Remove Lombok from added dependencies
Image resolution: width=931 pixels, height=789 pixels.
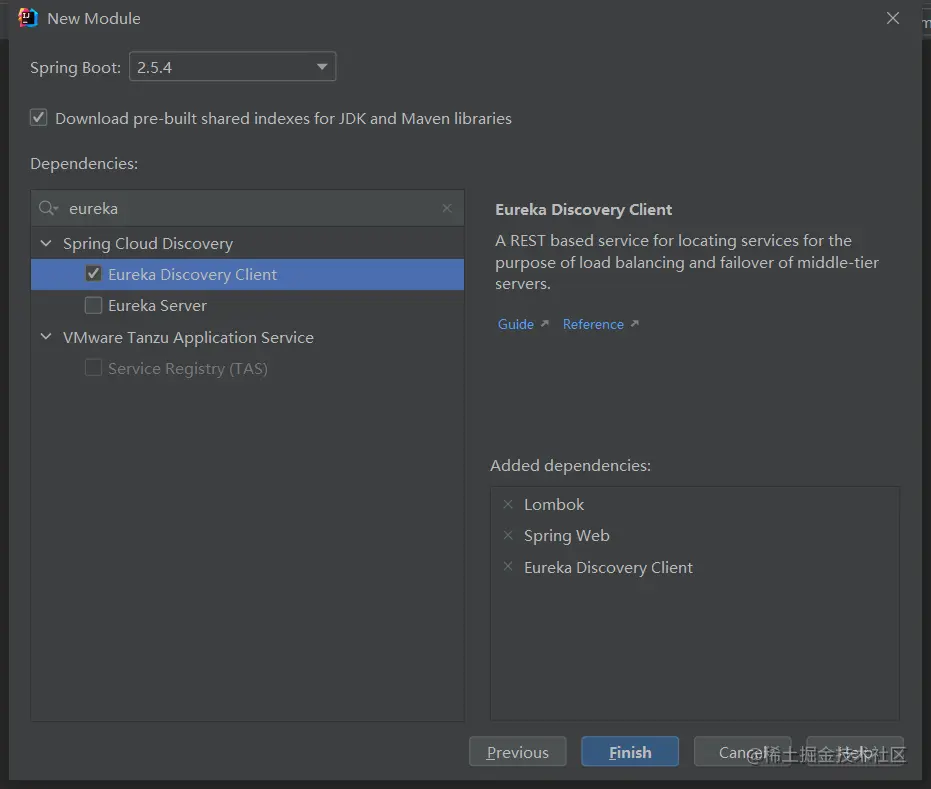point(508,505)
